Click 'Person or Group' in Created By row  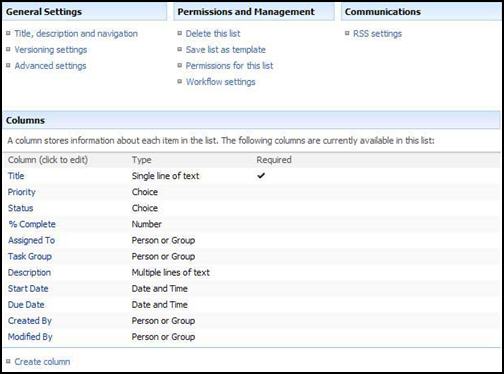tap(163, 321)
